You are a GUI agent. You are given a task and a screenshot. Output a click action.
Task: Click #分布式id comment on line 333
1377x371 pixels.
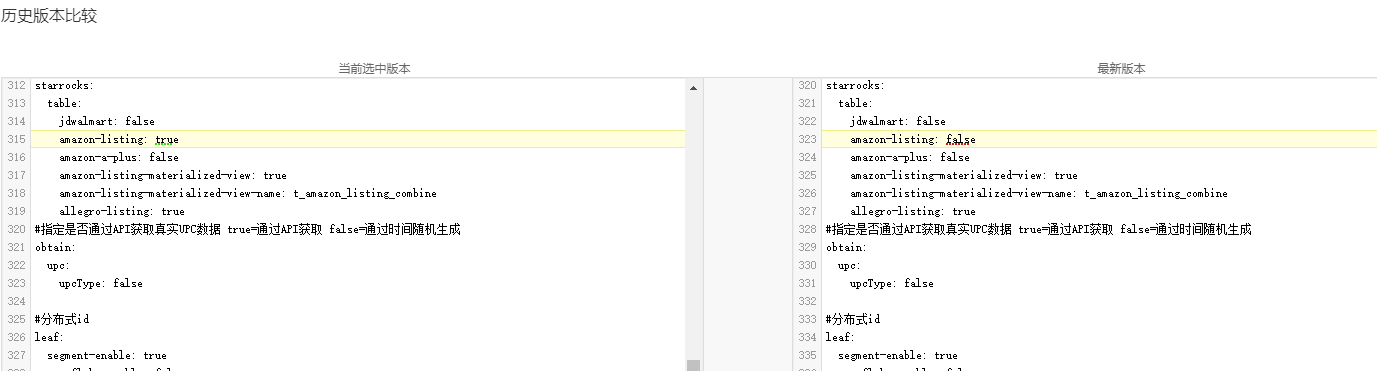(853, 319)
